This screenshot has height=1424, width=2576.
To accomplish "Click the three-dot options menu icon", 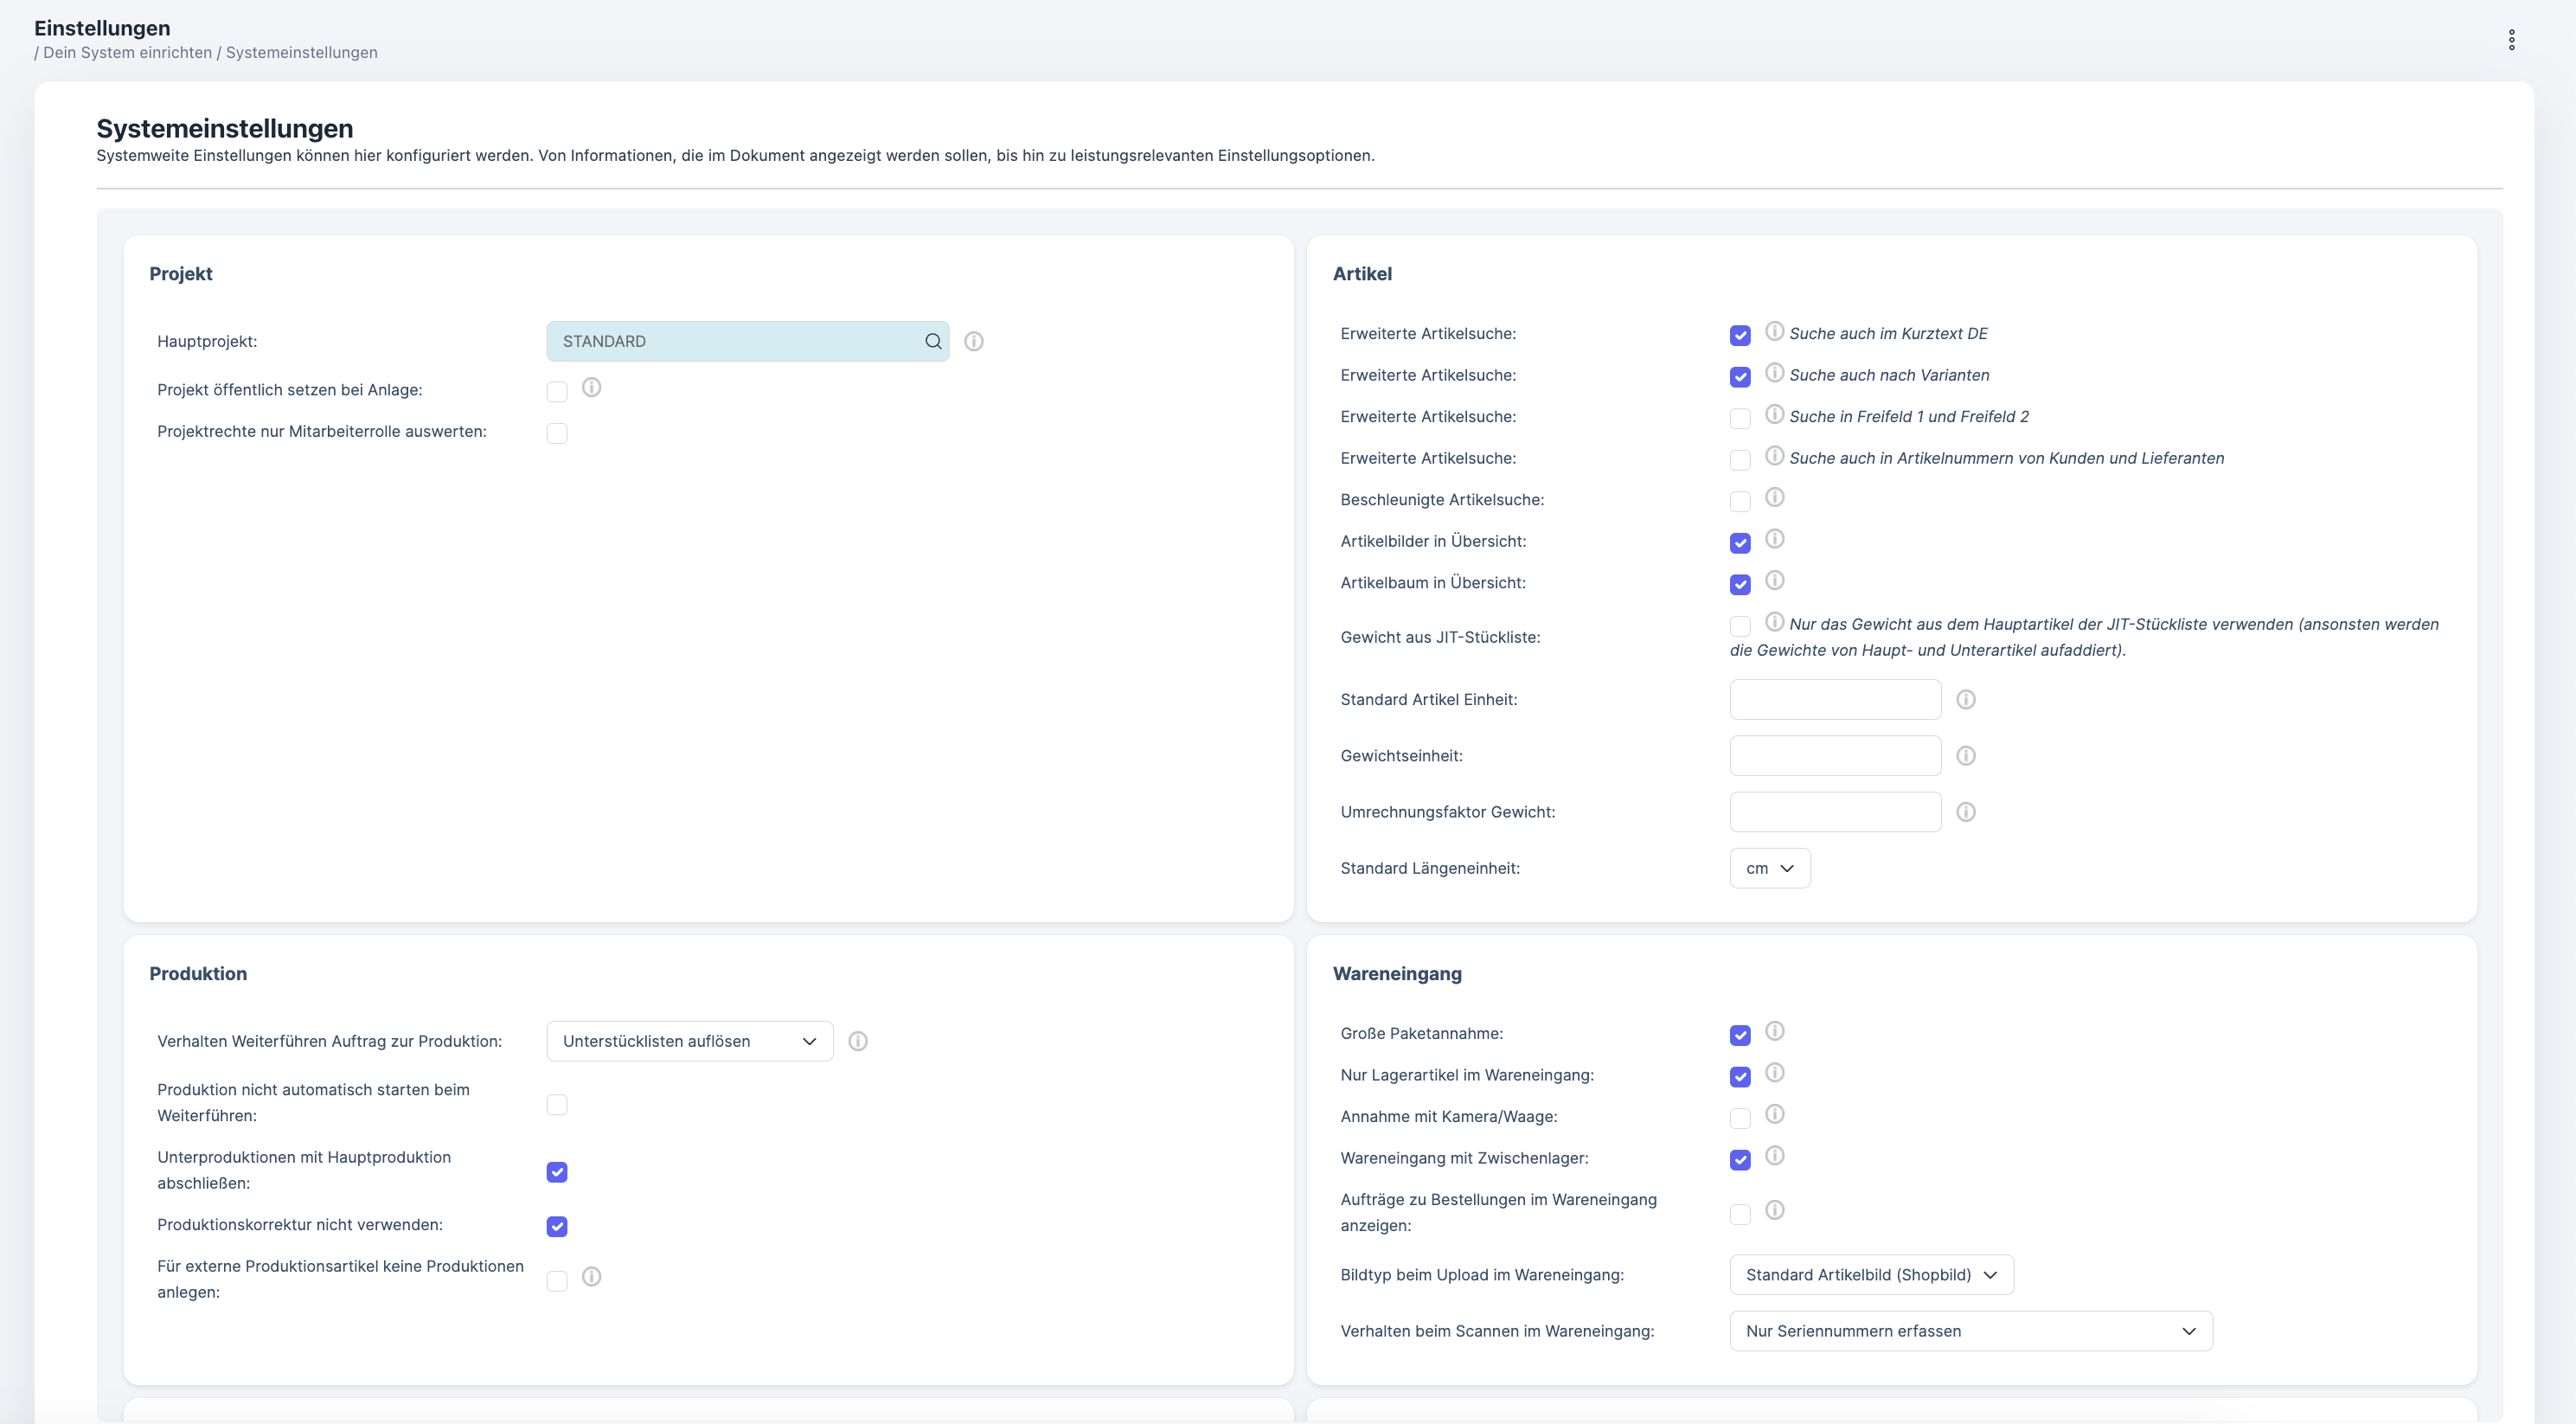I will [x=2511, y=40].
